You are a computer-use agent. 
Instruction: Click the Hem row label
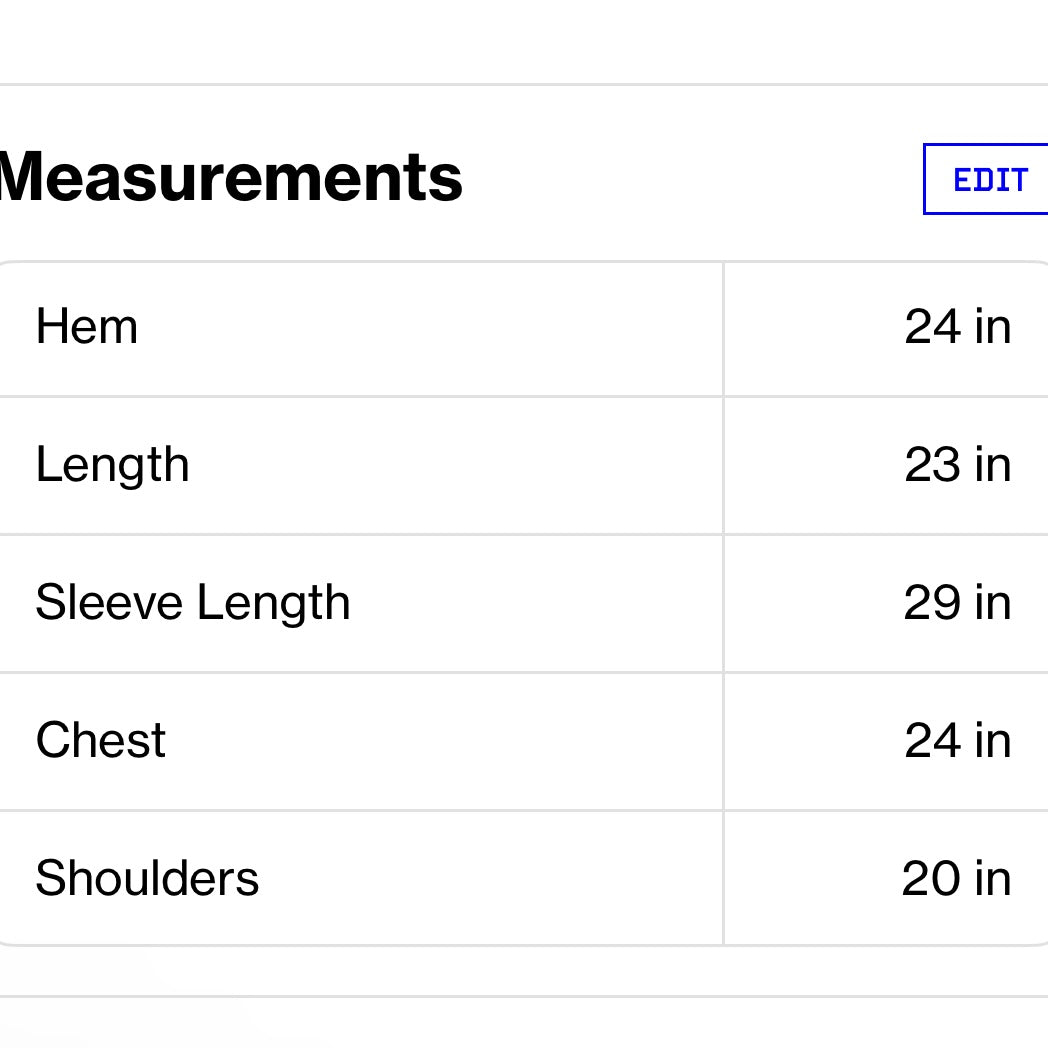coord(87,327)
